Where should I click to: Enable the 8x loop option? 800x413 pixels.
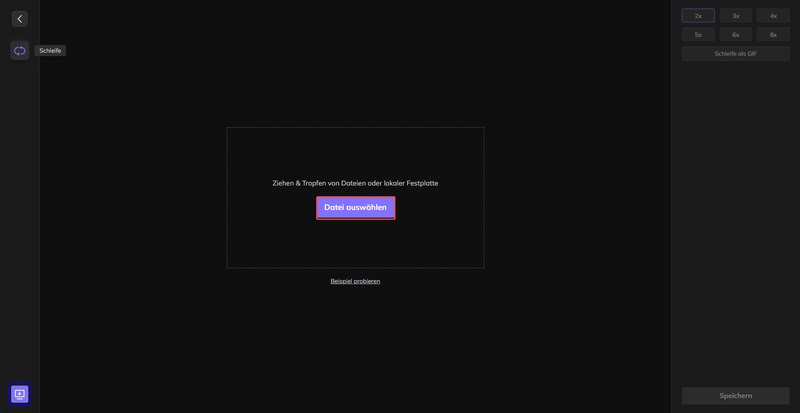click(773, 34)
